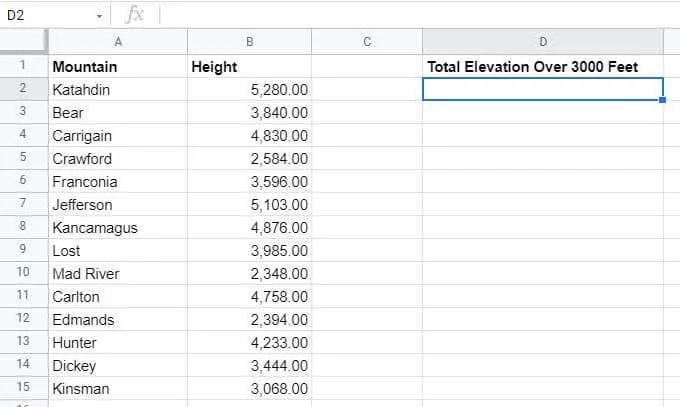This screenshot has width=680, height=407.
Task: Click the Mountain header cell
Action: pos(118,66)
